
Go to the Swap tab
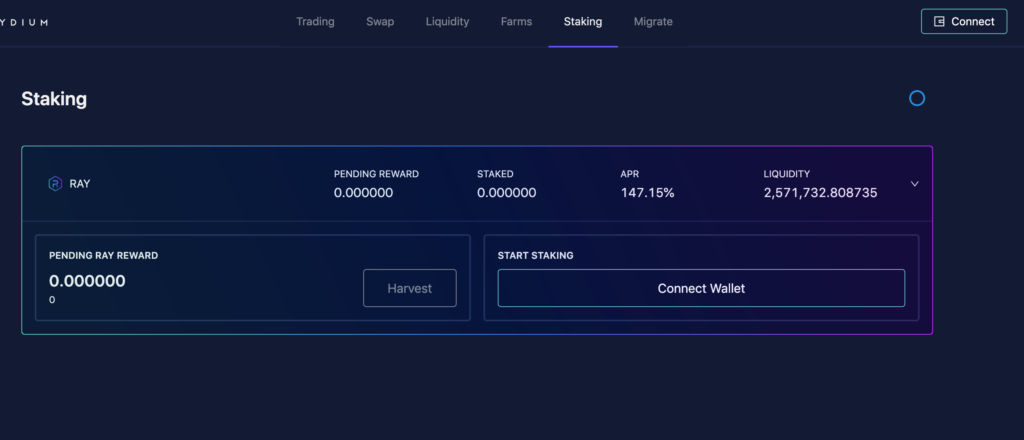[379, 22]
